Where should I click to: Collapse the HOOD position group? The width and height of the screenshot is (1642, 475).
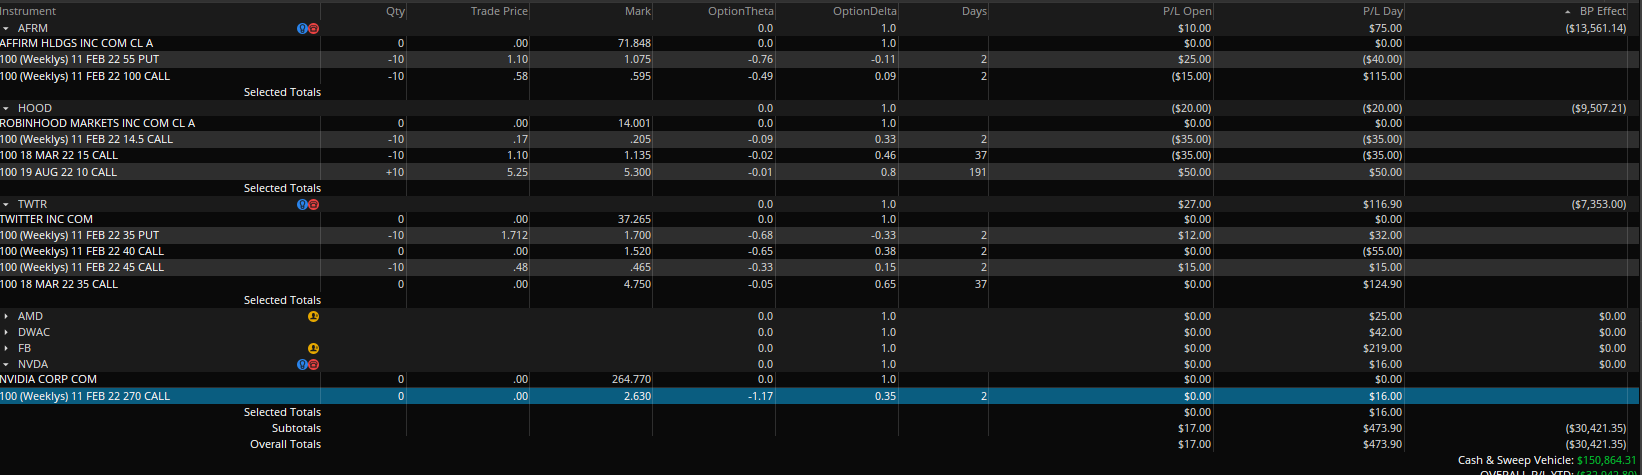coord(6,108)
